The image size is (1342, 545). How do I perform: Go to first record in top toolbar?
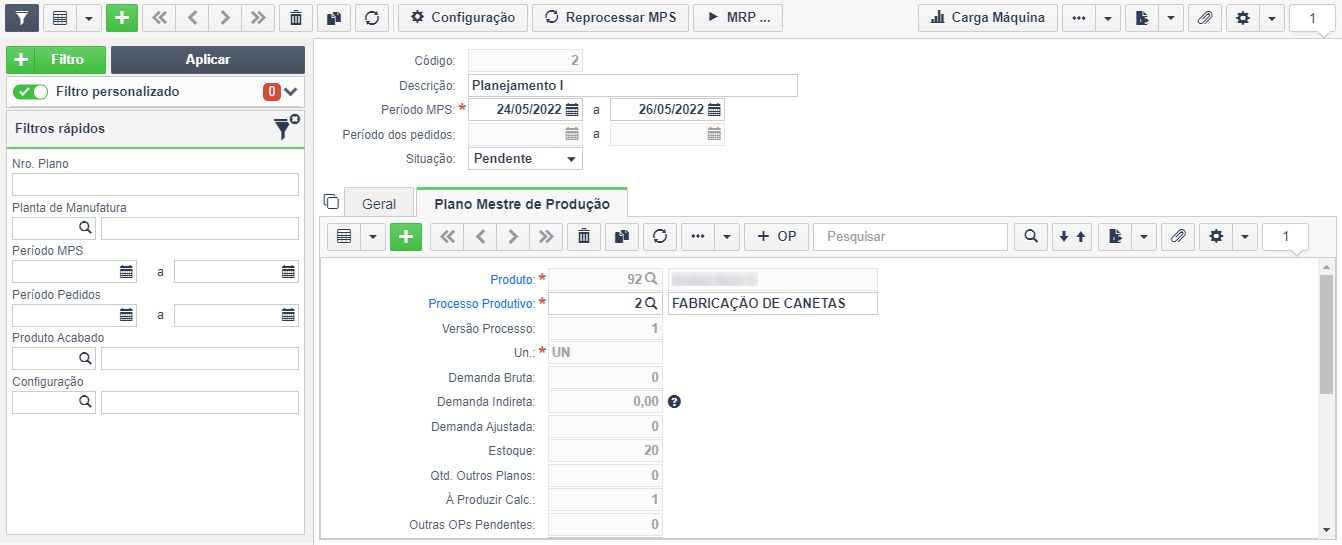pos(158,17)
